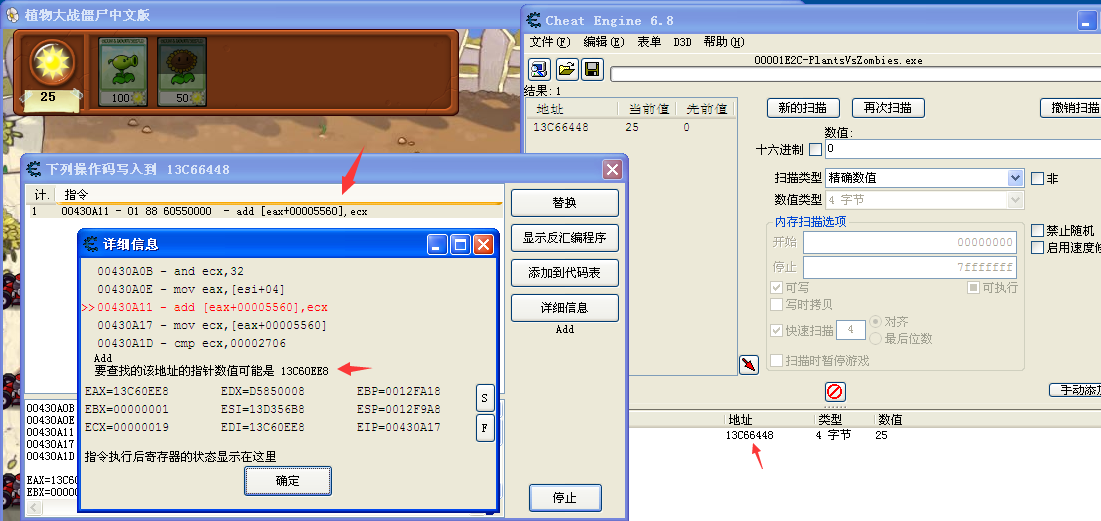Open the 表单 menu

point(649,42)
